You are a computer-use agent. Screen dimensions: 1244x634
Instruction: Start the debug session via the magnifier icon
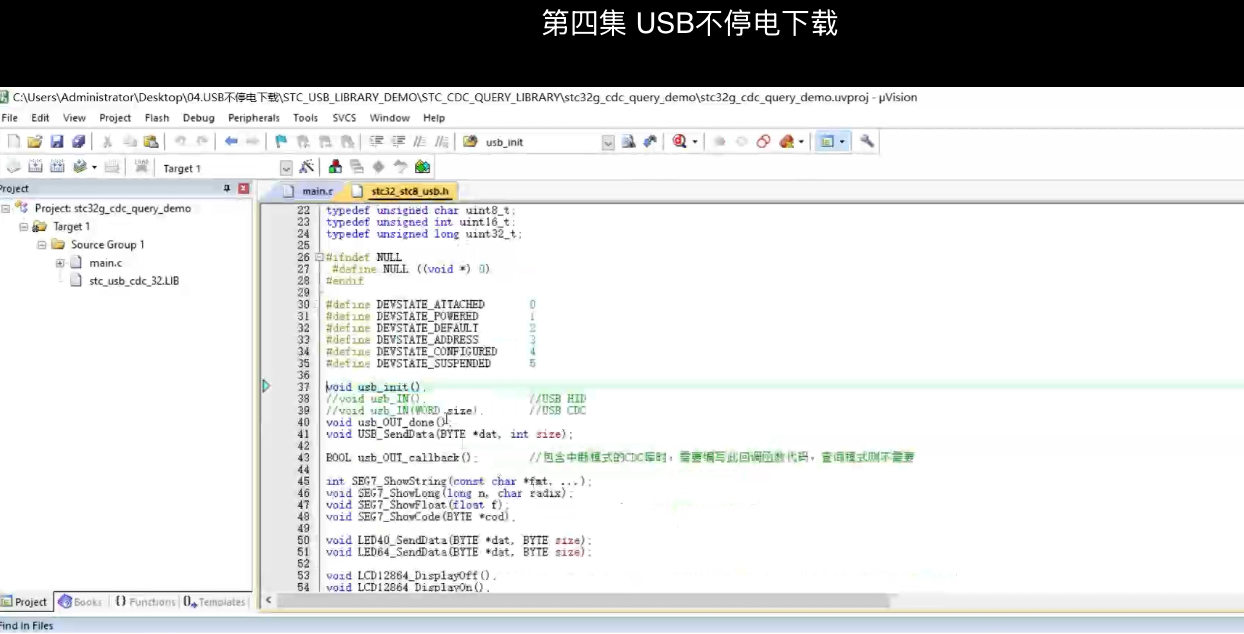tap(680, 142)
